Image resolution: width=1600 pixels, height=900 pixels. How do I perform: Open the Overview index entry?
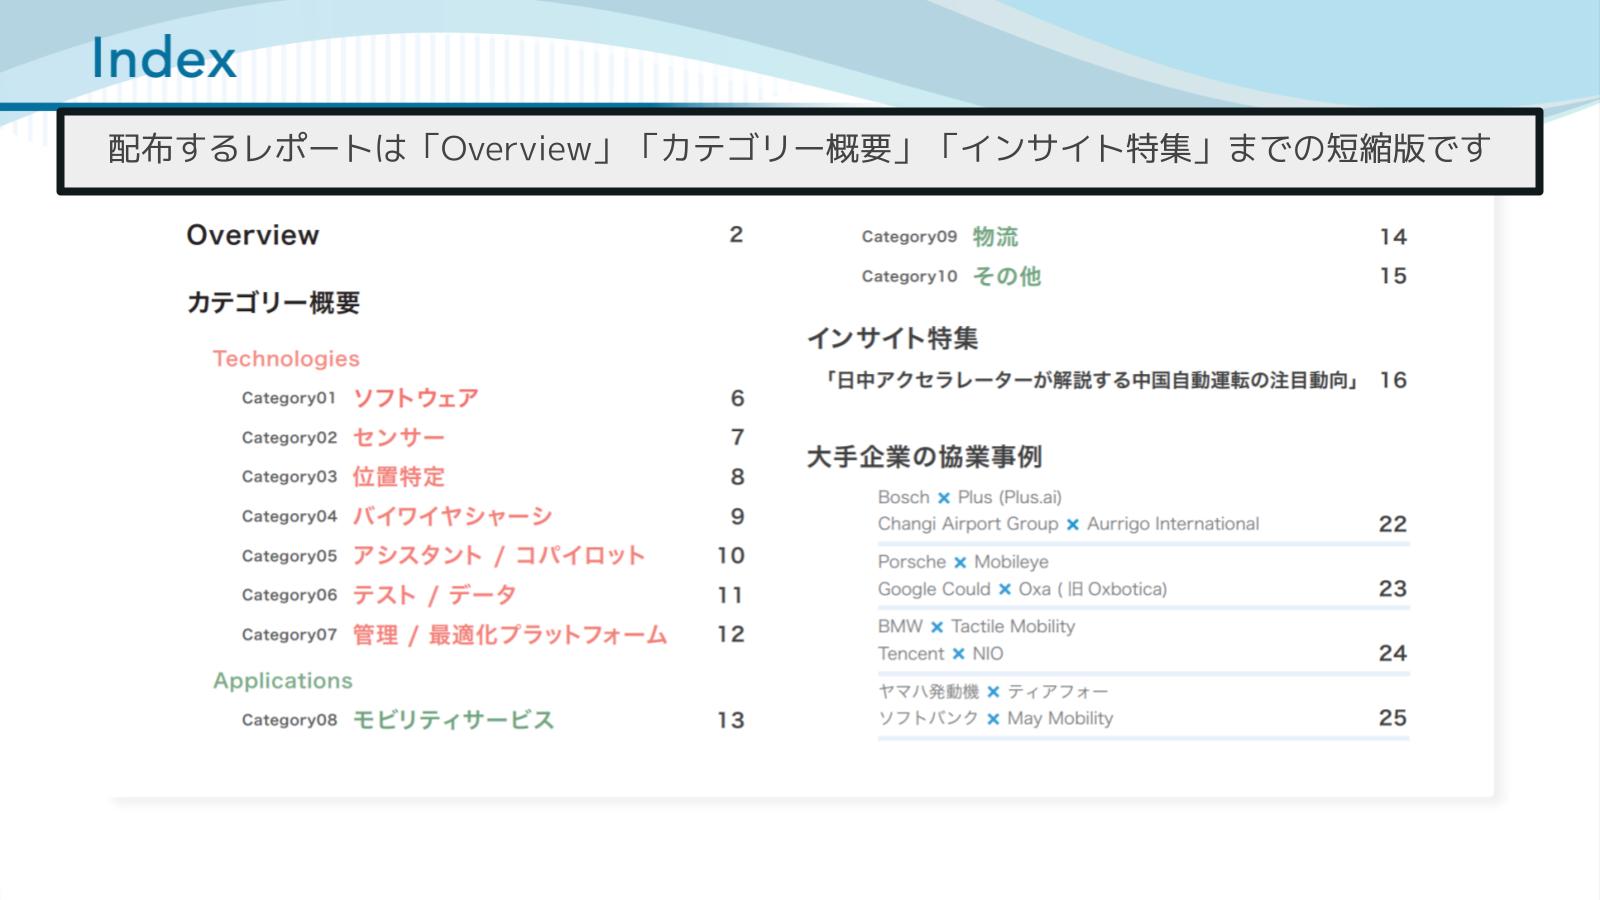pyautogui.click(x=465, y=235)
